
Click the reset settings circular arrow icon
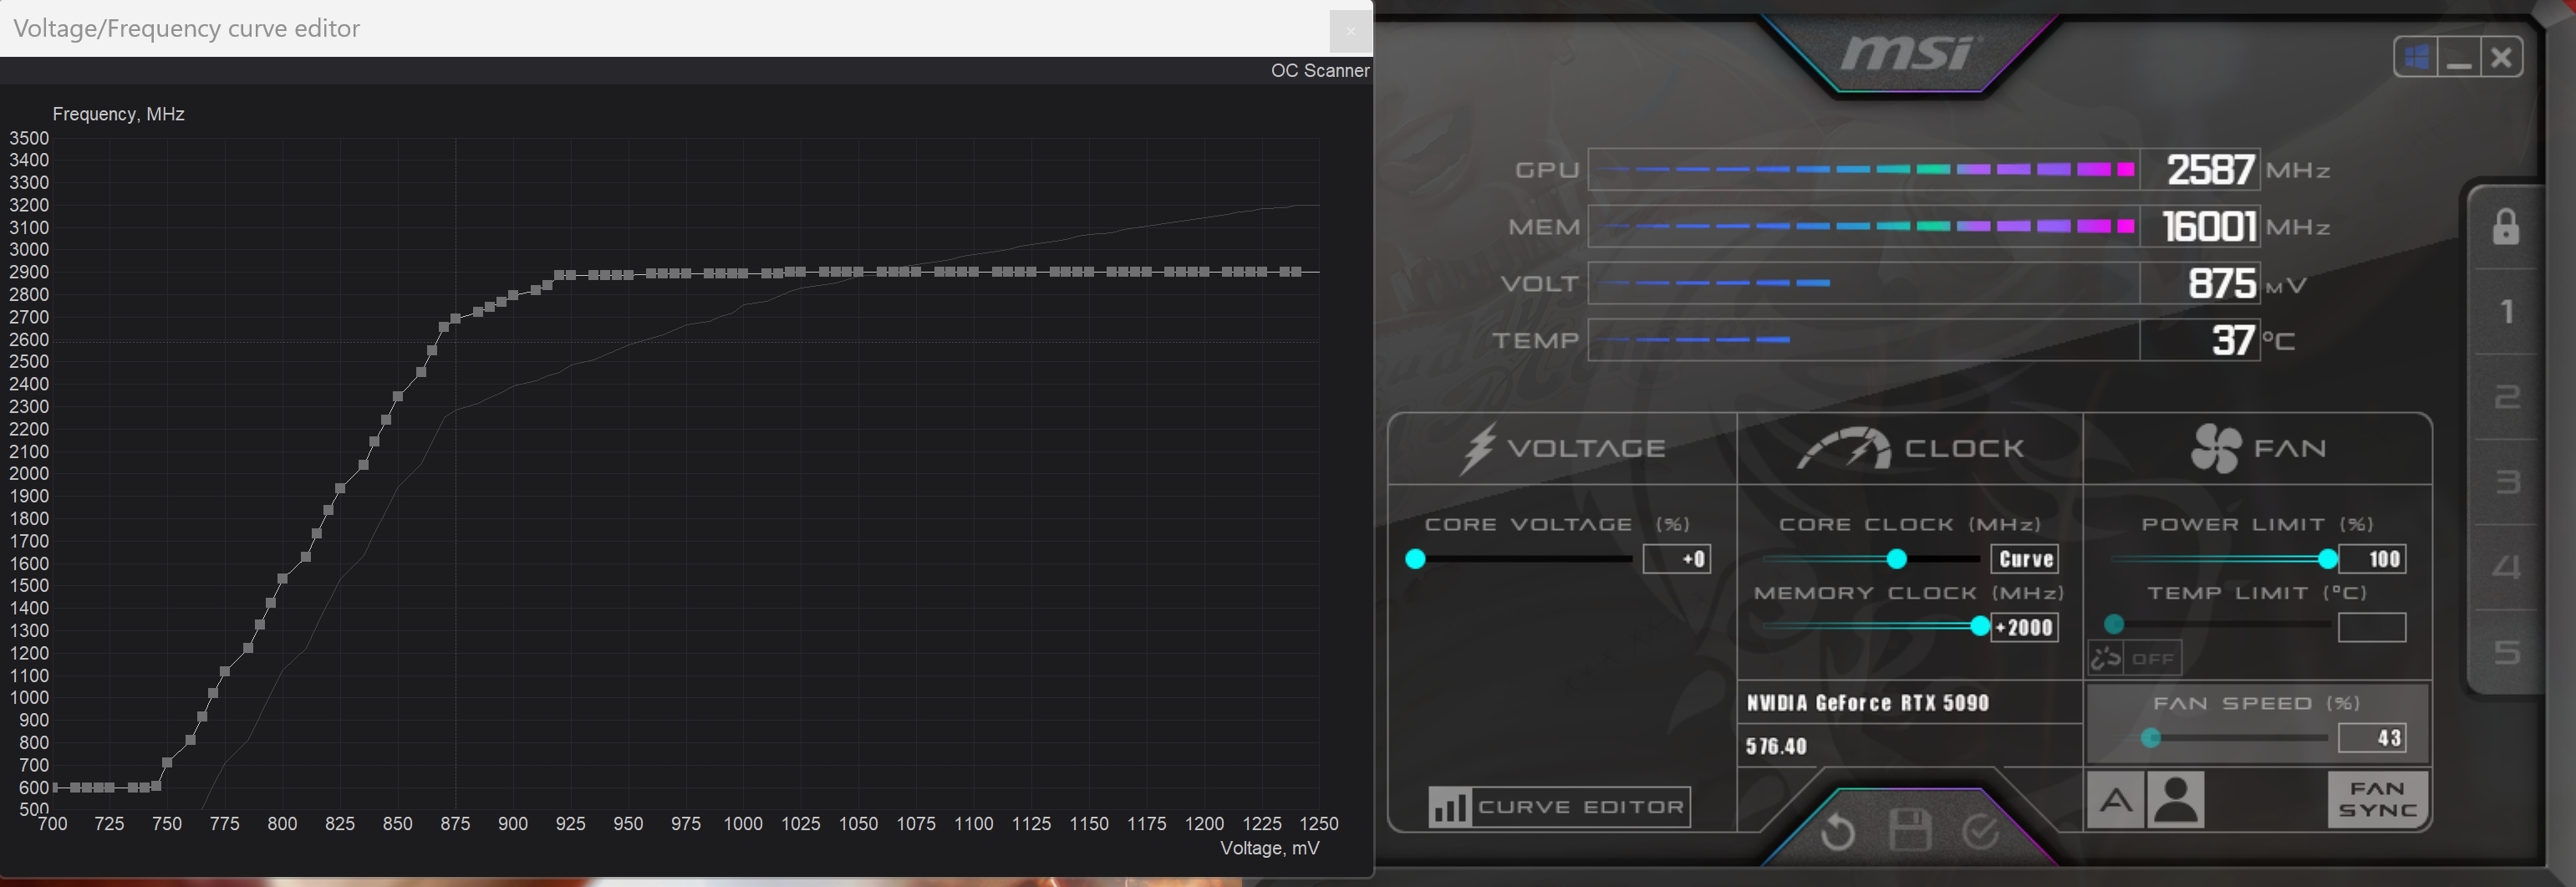coord(1838,832)
